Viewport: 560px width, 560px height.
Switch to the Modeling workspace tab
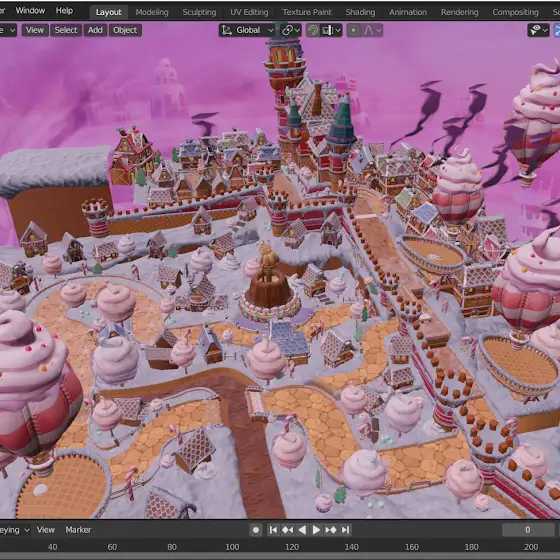click(x=152, y=12)
